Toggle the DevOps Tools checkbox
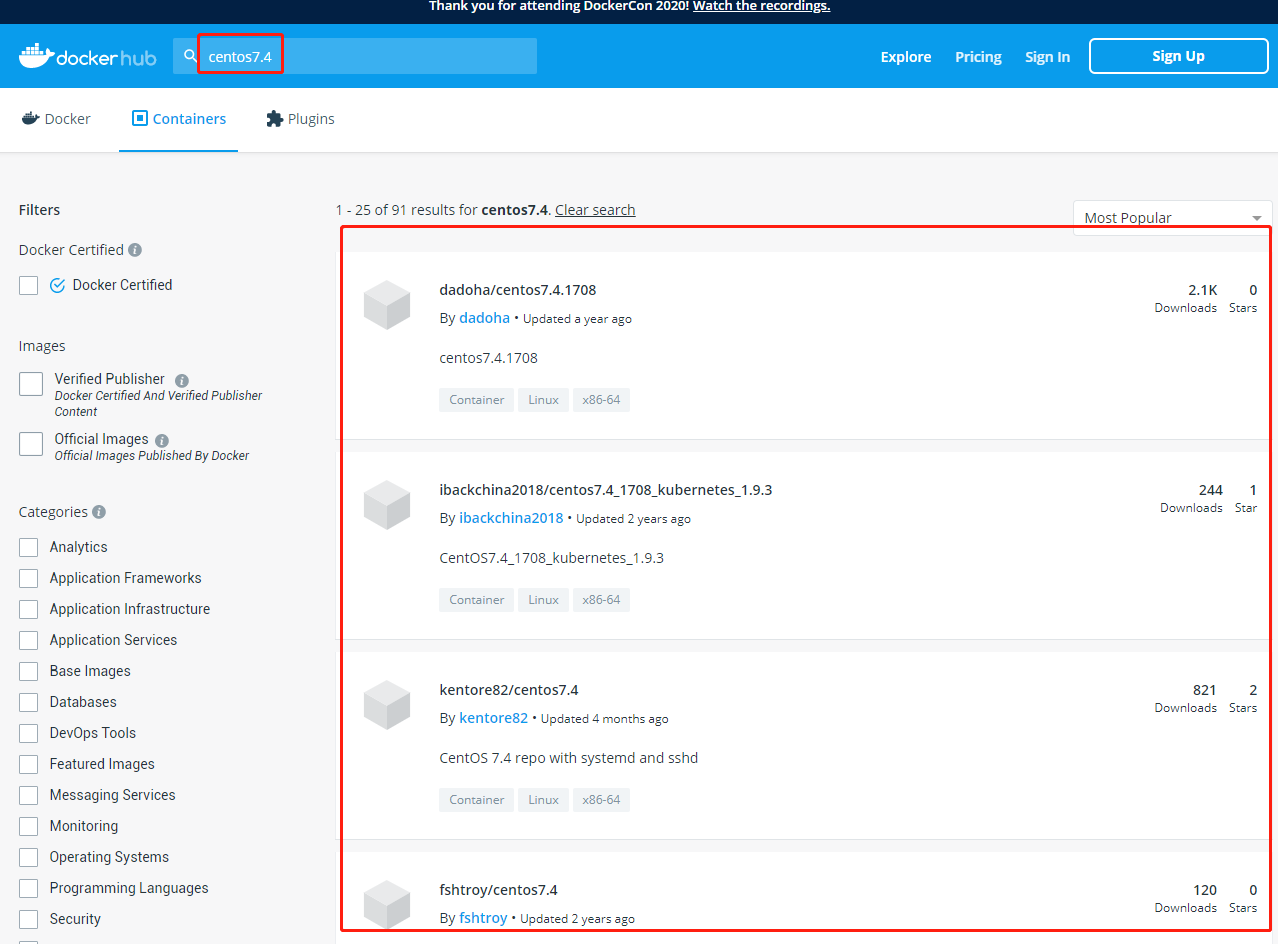The height and width of the screenshot is (944, 1278). point(29,733)
